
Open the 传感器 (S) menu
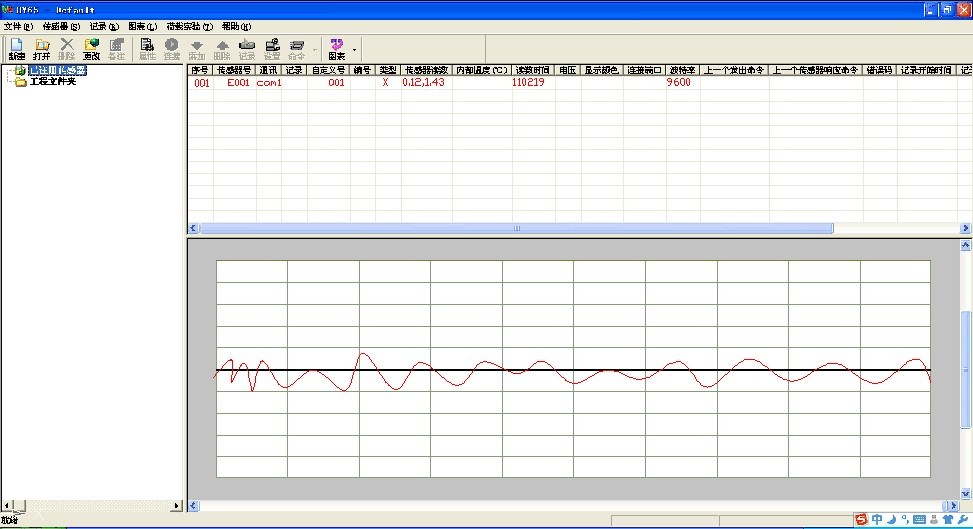coord(61,26)
